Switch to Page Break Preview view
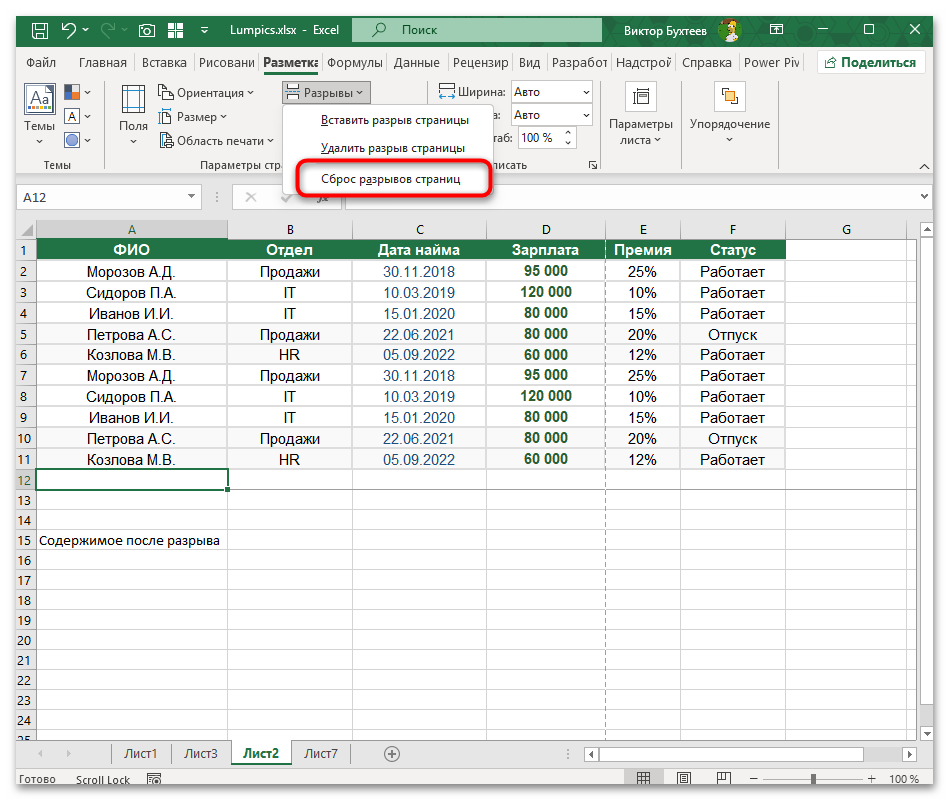Screen dimensions: 949x800 724,779
